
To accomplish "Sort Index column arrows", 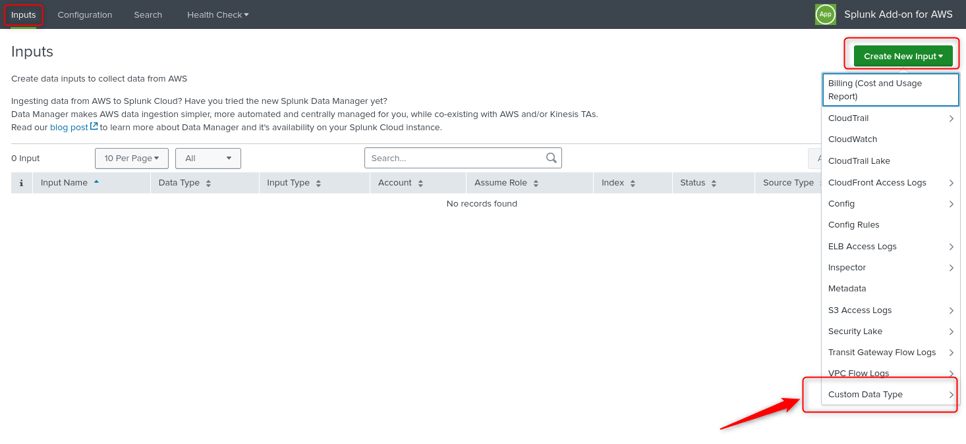I will 633,184.
